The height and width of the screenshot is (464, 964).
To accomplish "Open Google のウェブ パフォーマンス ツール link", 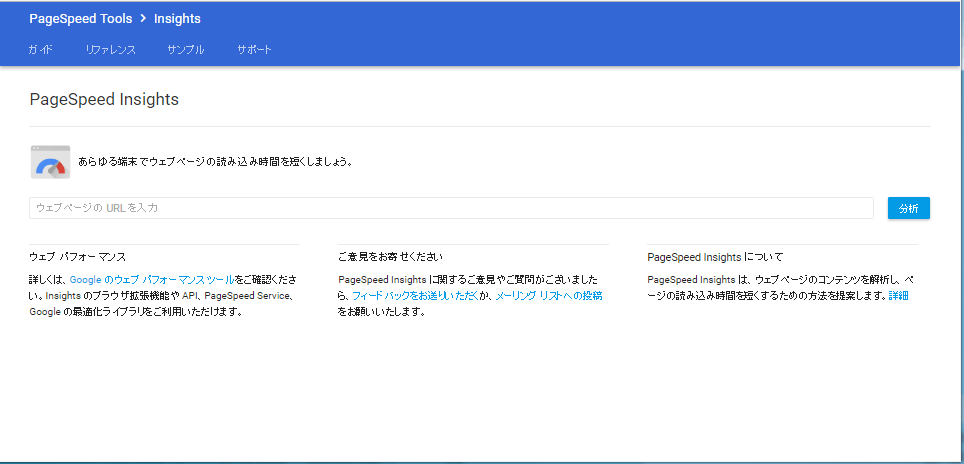I will point(152,280).
